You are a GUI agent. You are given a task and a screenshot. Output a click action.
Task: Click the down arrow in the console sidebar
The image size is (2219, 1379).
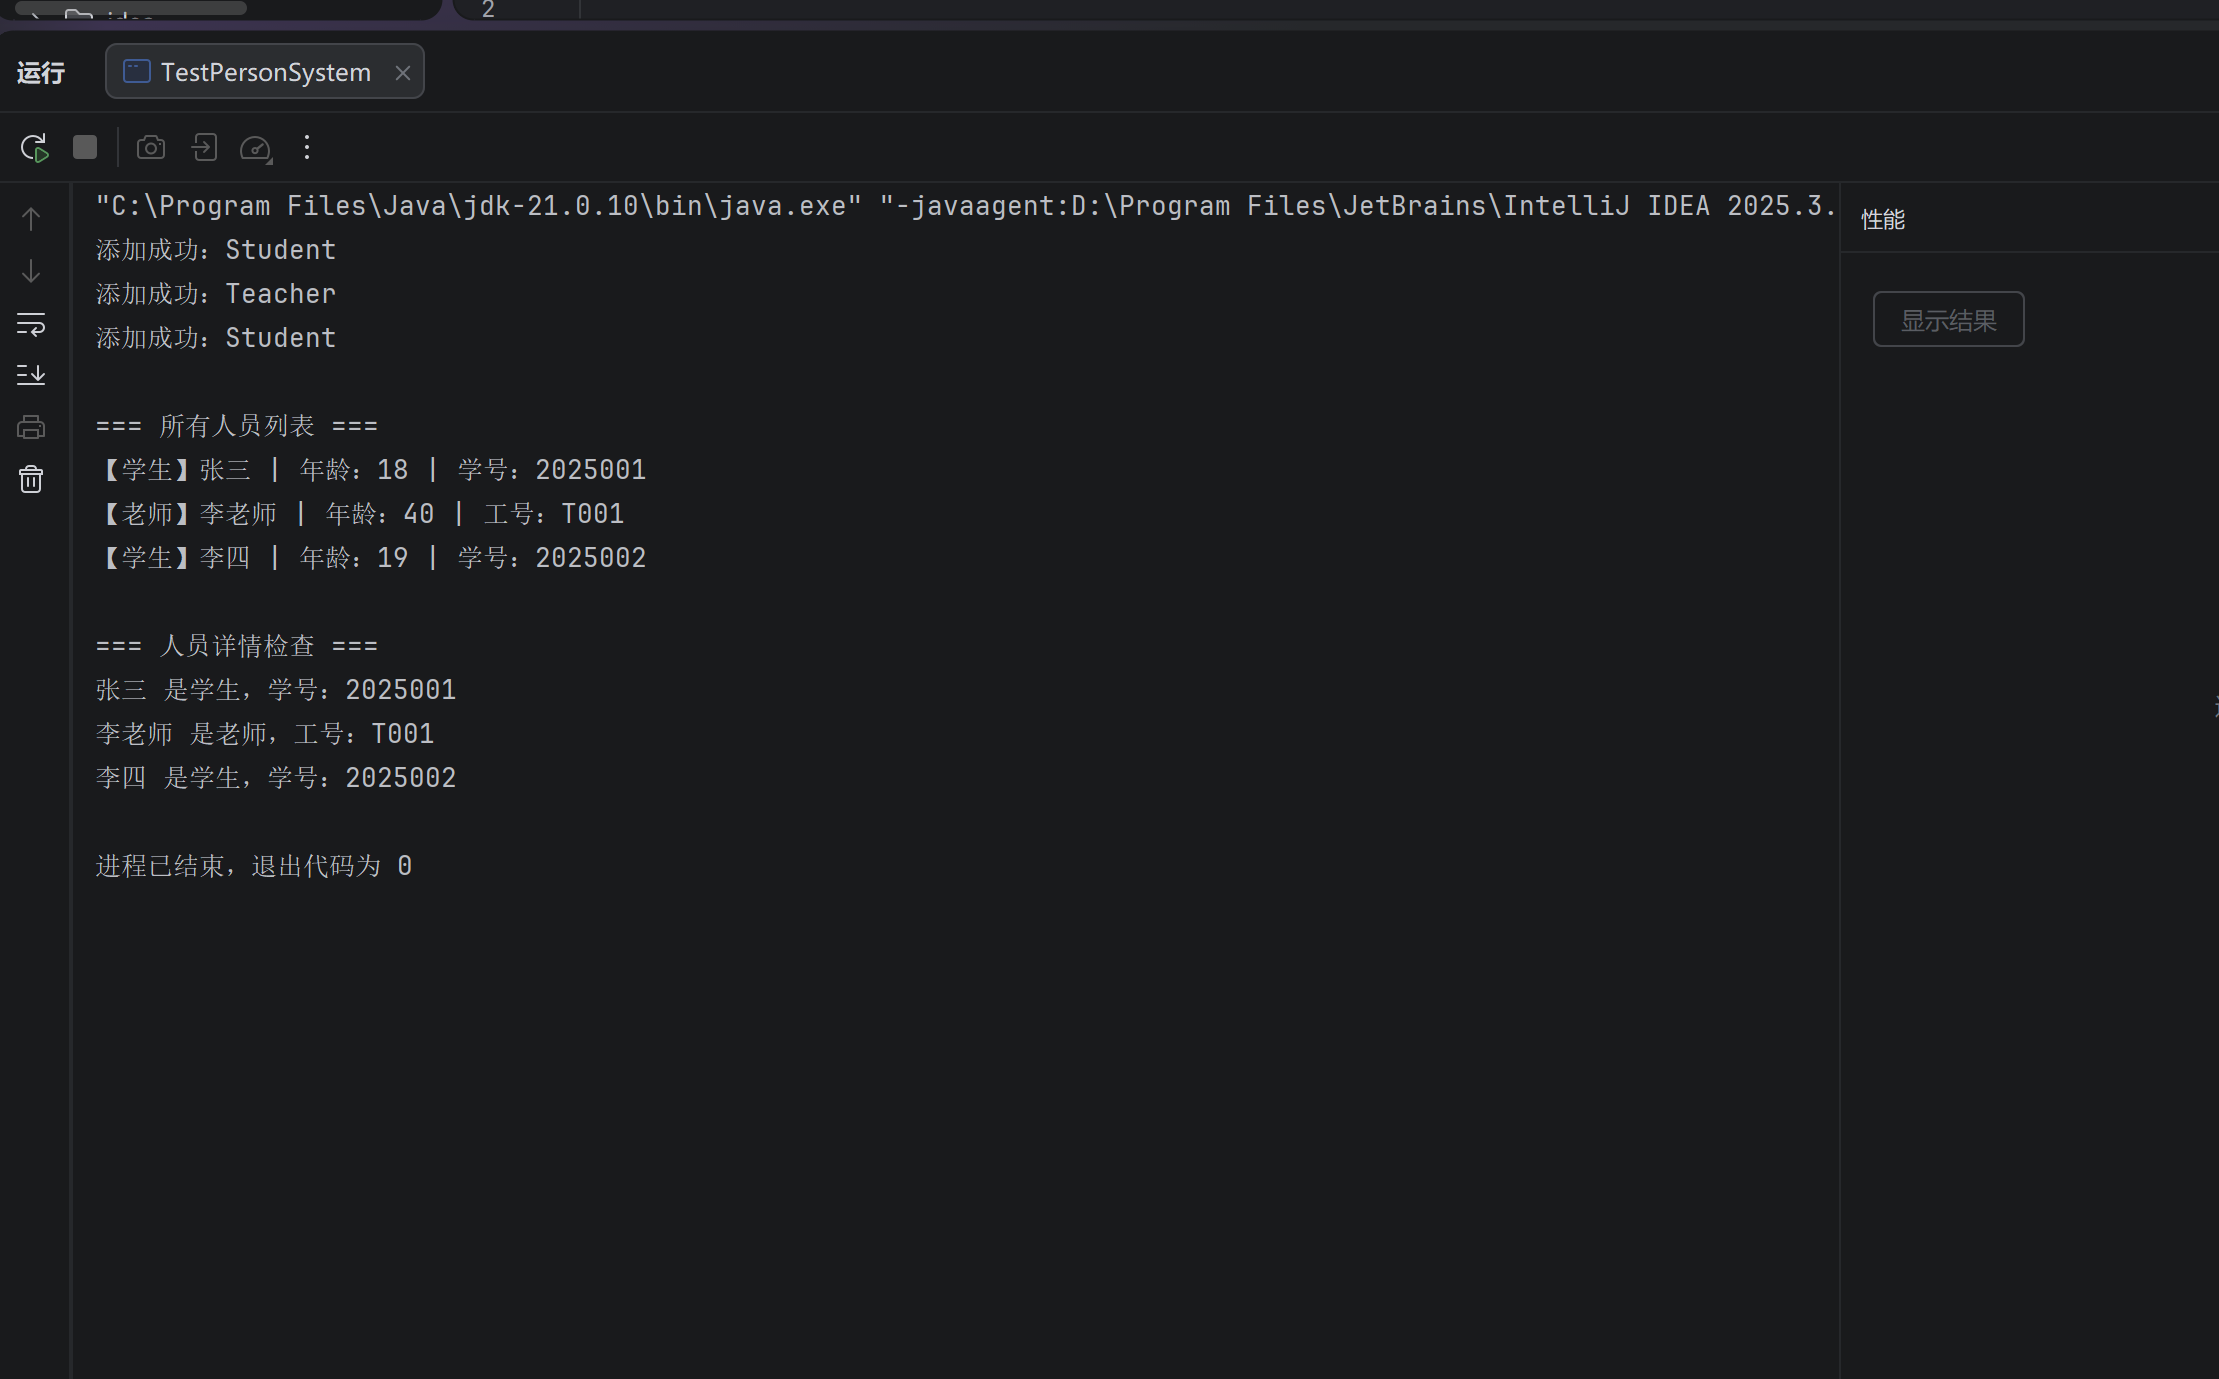click(x=31, y=271)
